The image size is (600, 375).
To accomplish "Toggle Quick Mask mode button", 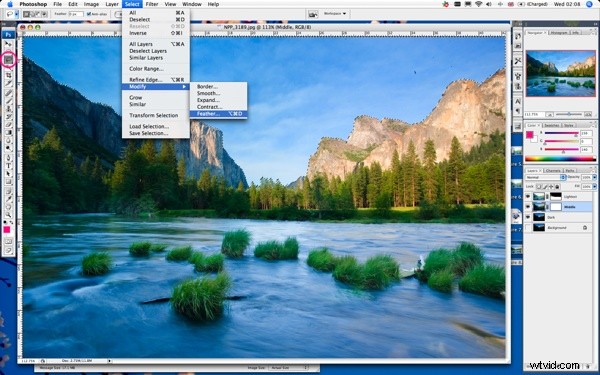I will [x=8, y=241].
